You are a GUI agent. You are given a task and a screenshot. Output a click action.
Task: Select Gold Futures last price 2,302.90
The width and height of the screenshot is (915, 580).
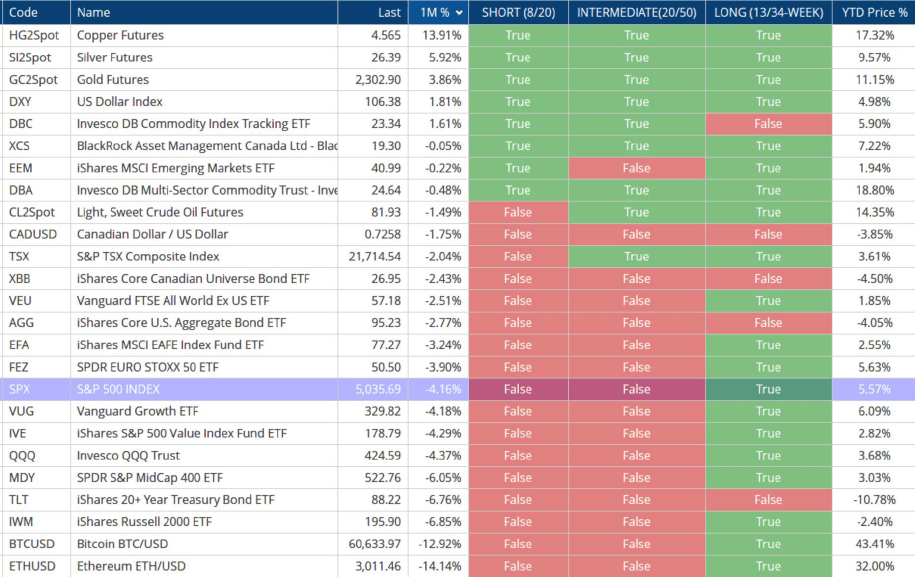pyautogui.click(x=377, y=79)
